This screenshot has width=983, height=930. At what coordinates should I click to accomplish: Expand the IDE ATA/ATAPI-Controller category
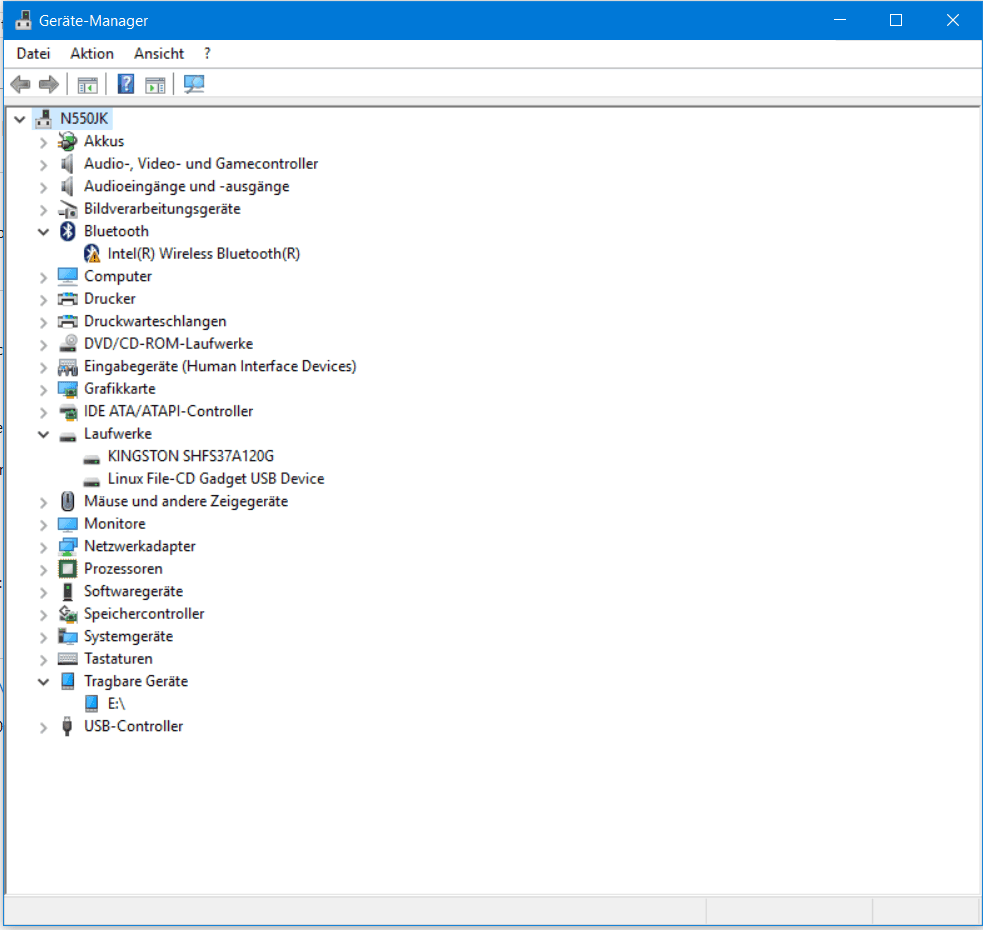pyautogui.click(x=43, y=413)
